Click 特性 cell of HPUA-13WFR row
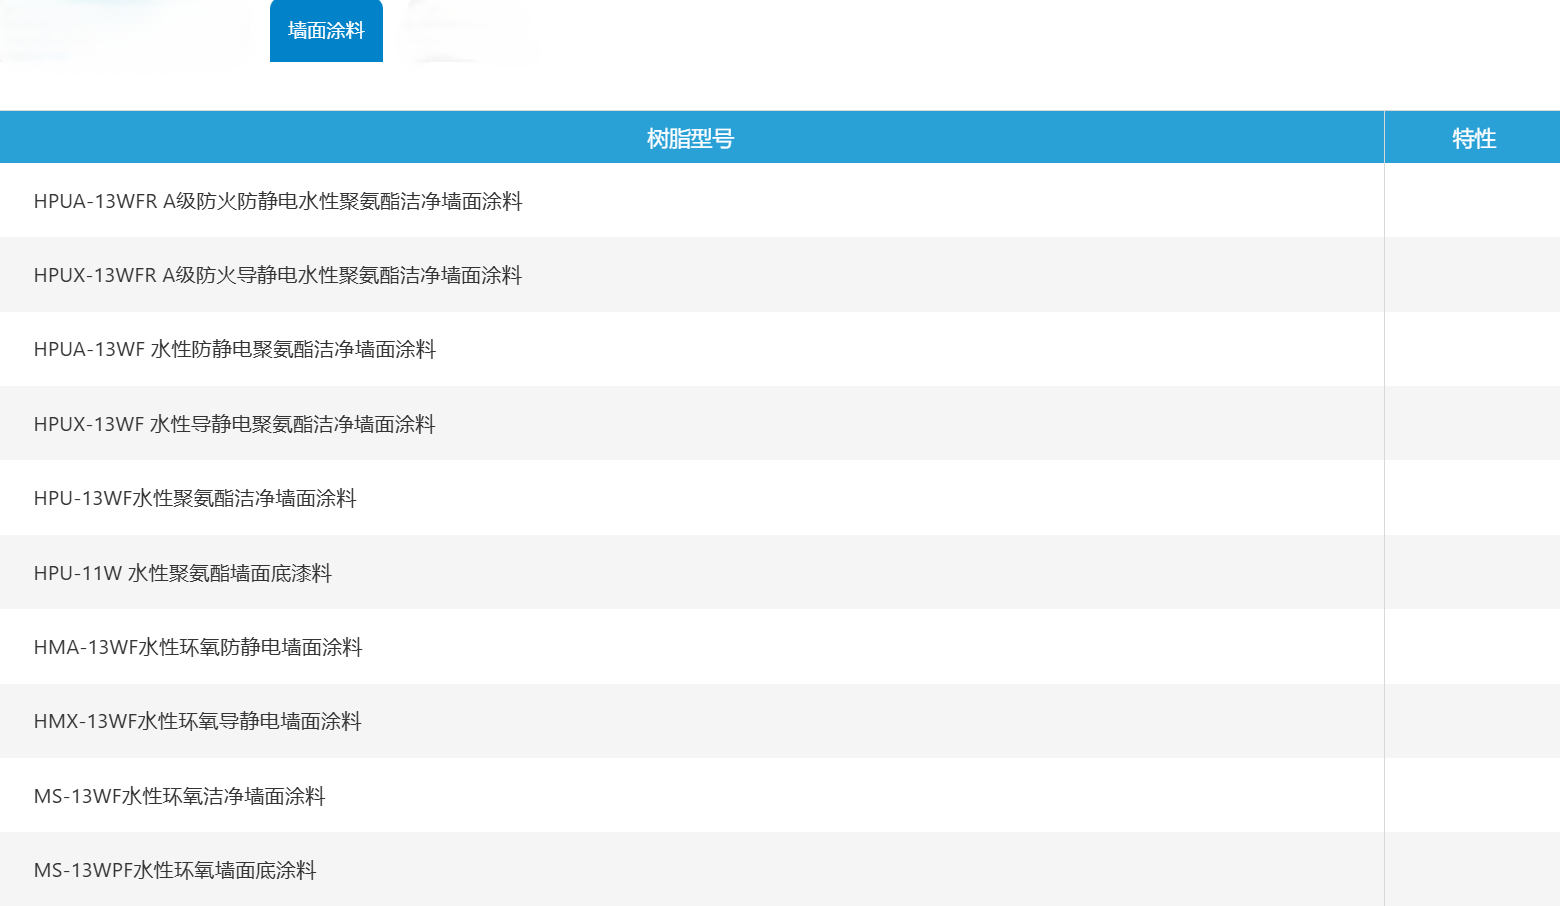 (1472, 201)
